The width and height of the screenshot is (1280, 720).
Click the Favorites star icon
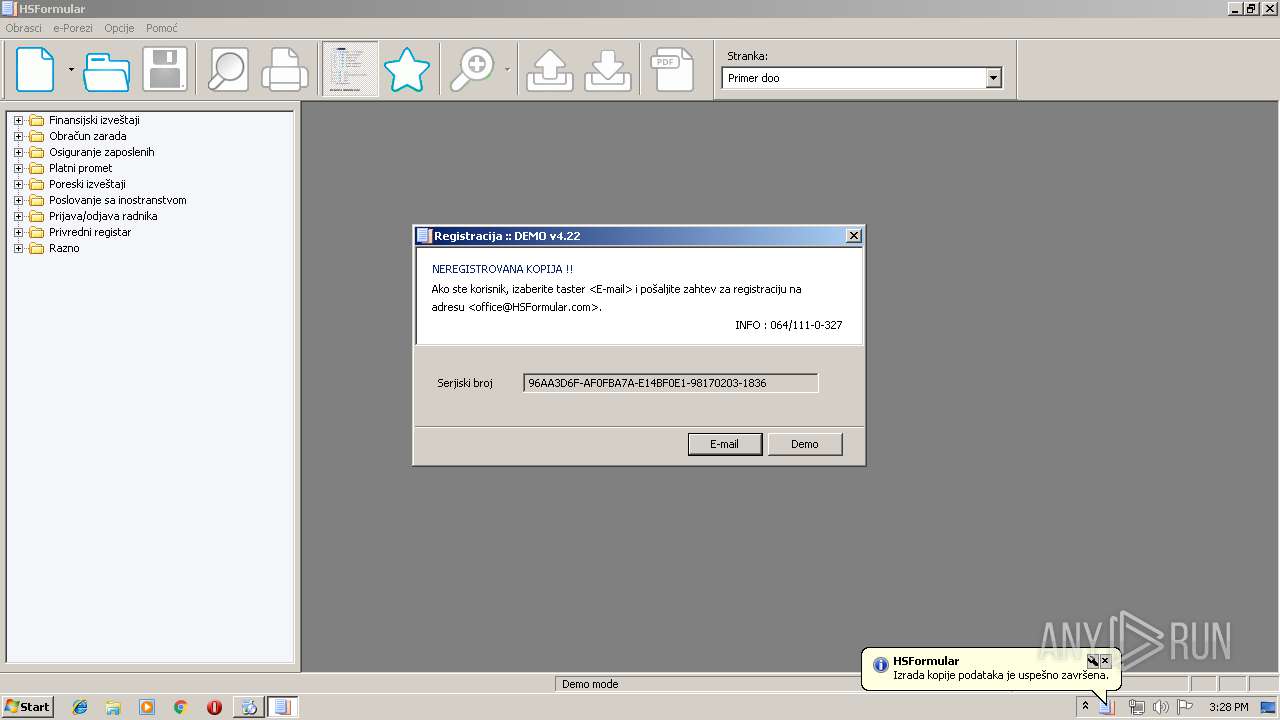[407, 70]
